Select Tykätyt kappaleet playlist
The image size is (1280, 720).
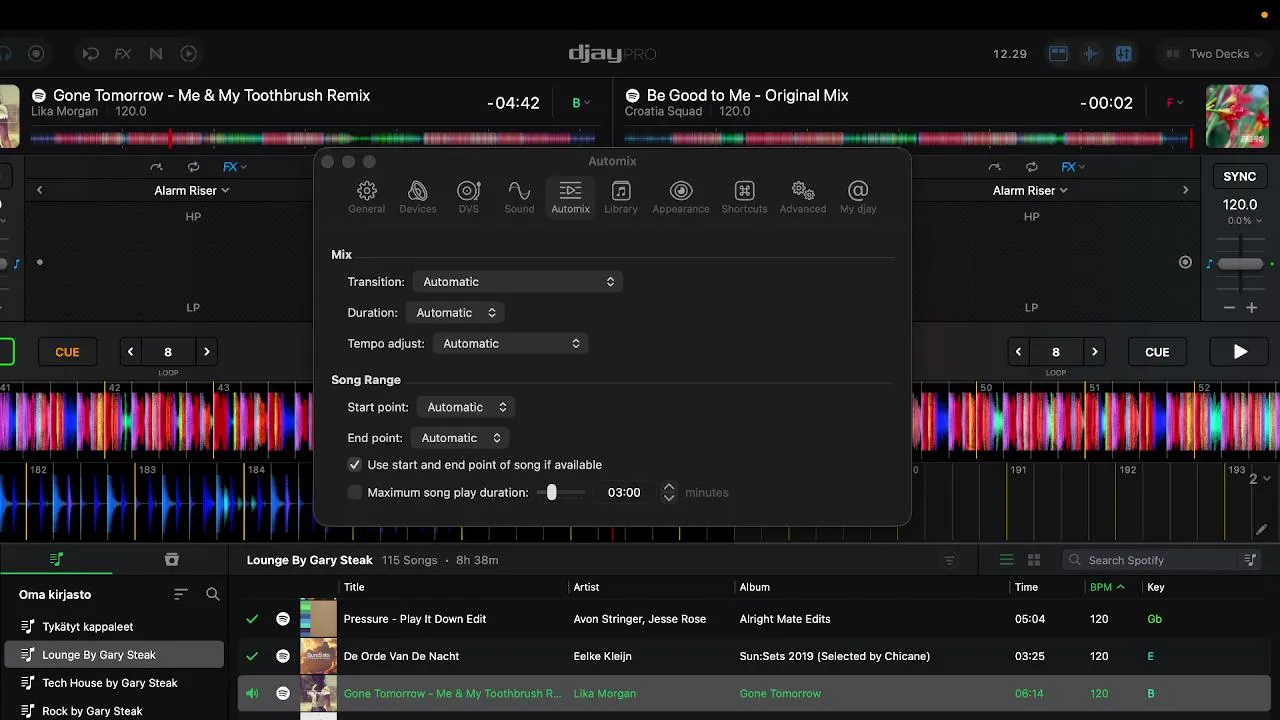113,627
